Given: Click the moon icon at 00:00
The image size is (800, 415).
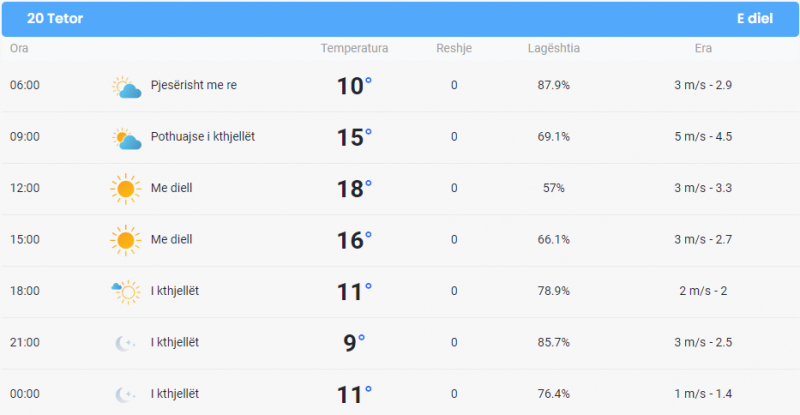Looking at the screenshot, I should coord(125,395).
